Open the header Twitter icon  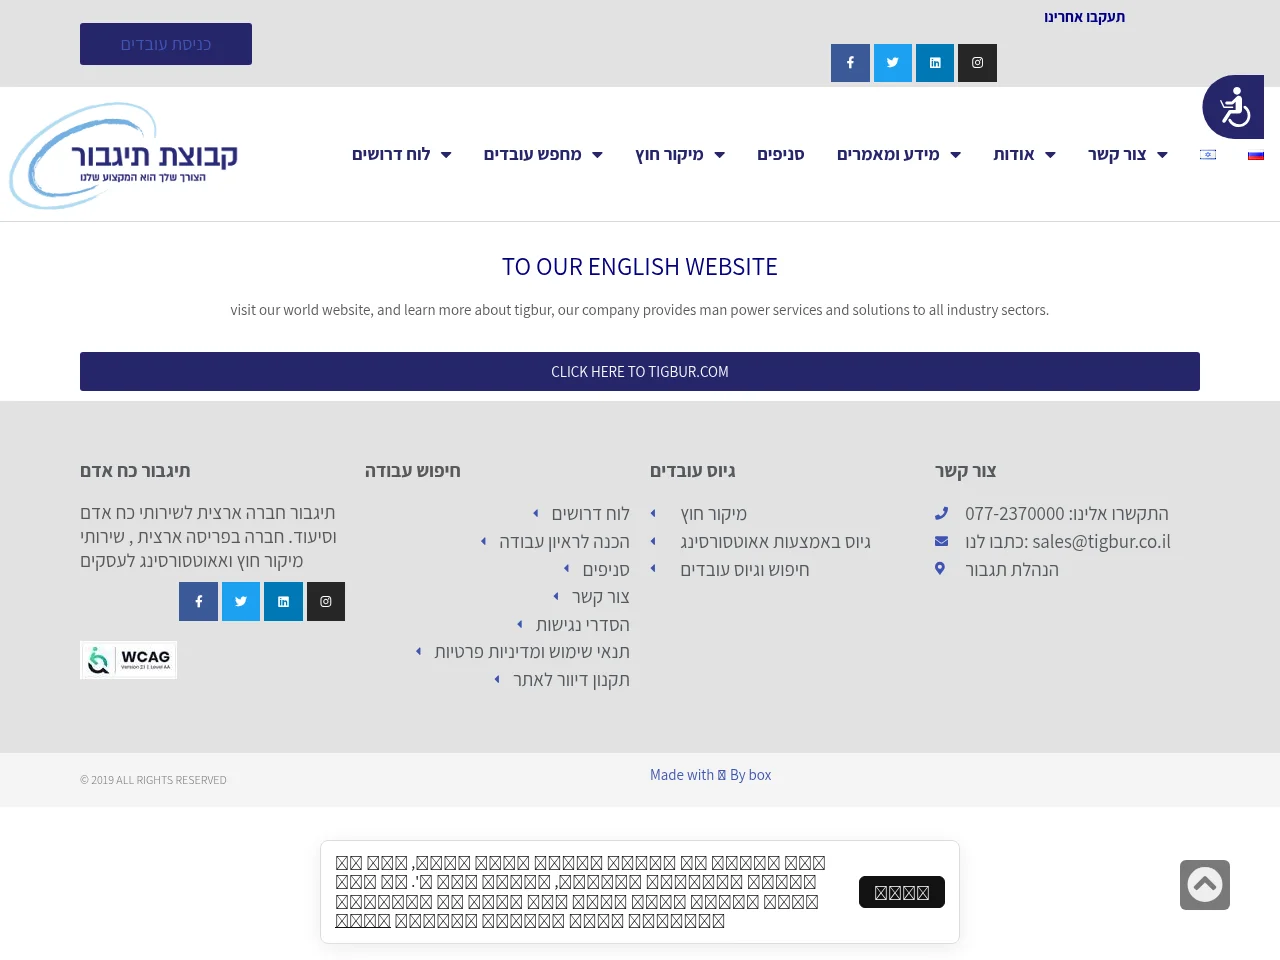pos(893,63)
